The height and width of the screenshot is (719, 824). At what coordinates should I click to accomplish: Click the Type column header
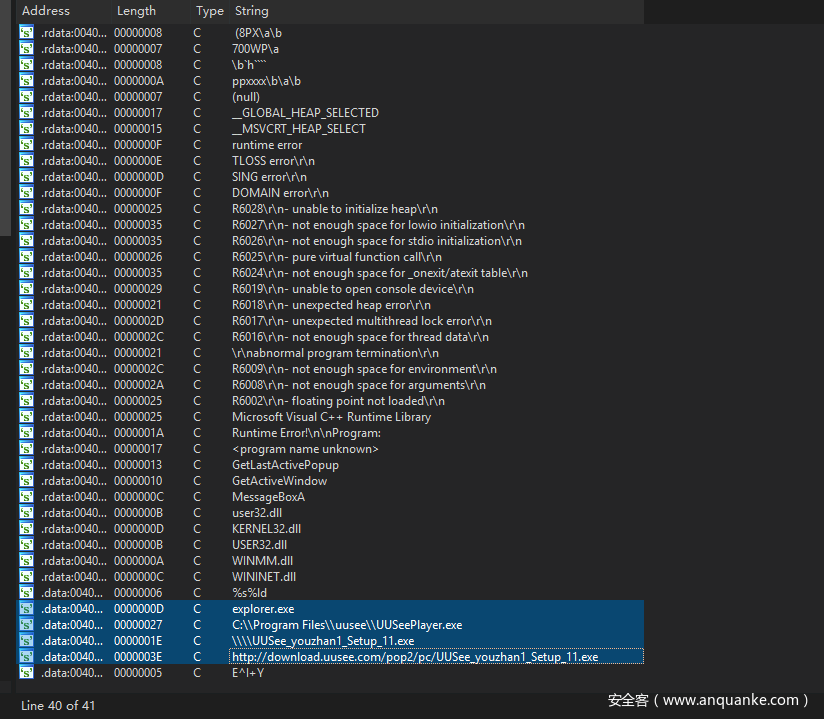click(x=209, y=11)
